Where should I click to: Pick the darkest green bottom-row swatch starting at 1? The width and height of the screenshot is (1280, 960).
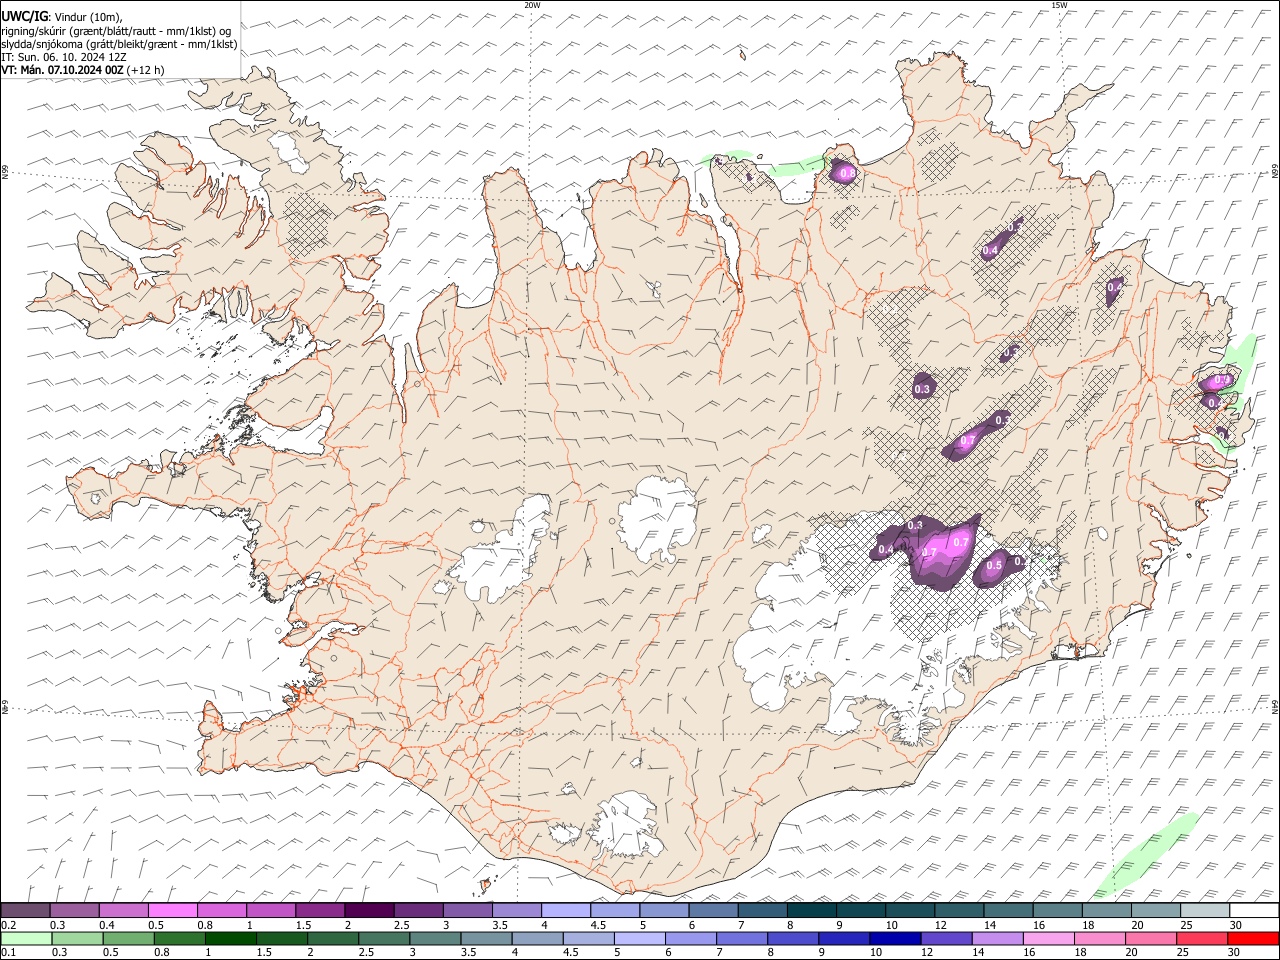tap(230, 938)
